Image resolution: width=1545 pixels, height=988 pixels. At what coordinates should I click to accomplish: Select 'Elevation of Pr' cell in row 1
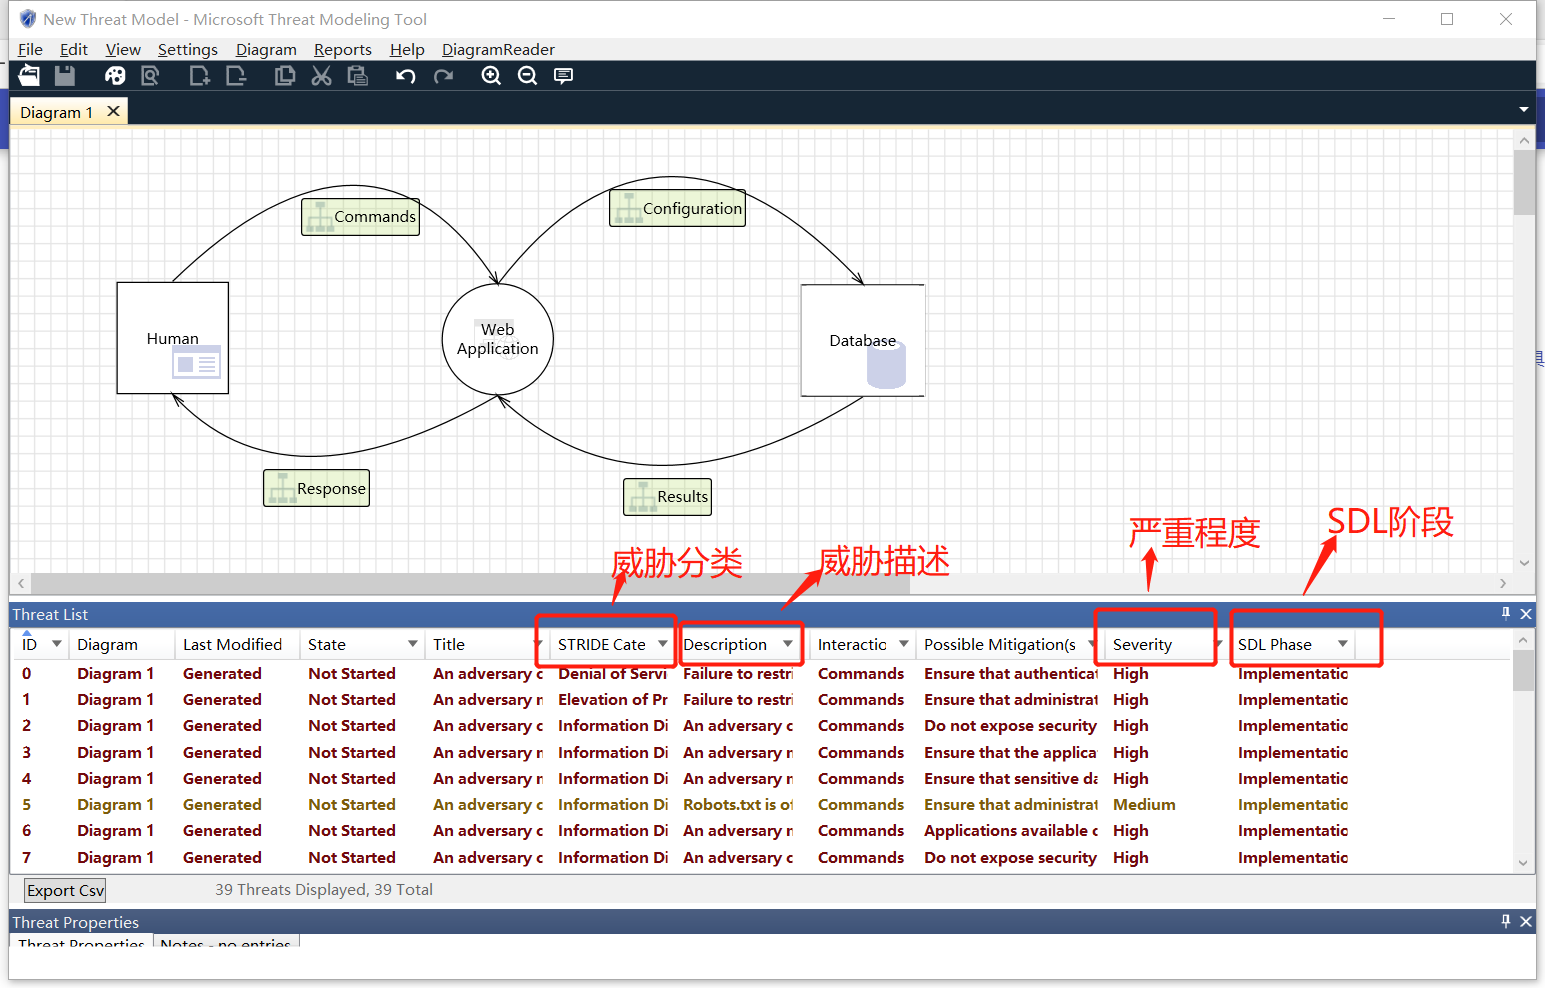(612, 700)
